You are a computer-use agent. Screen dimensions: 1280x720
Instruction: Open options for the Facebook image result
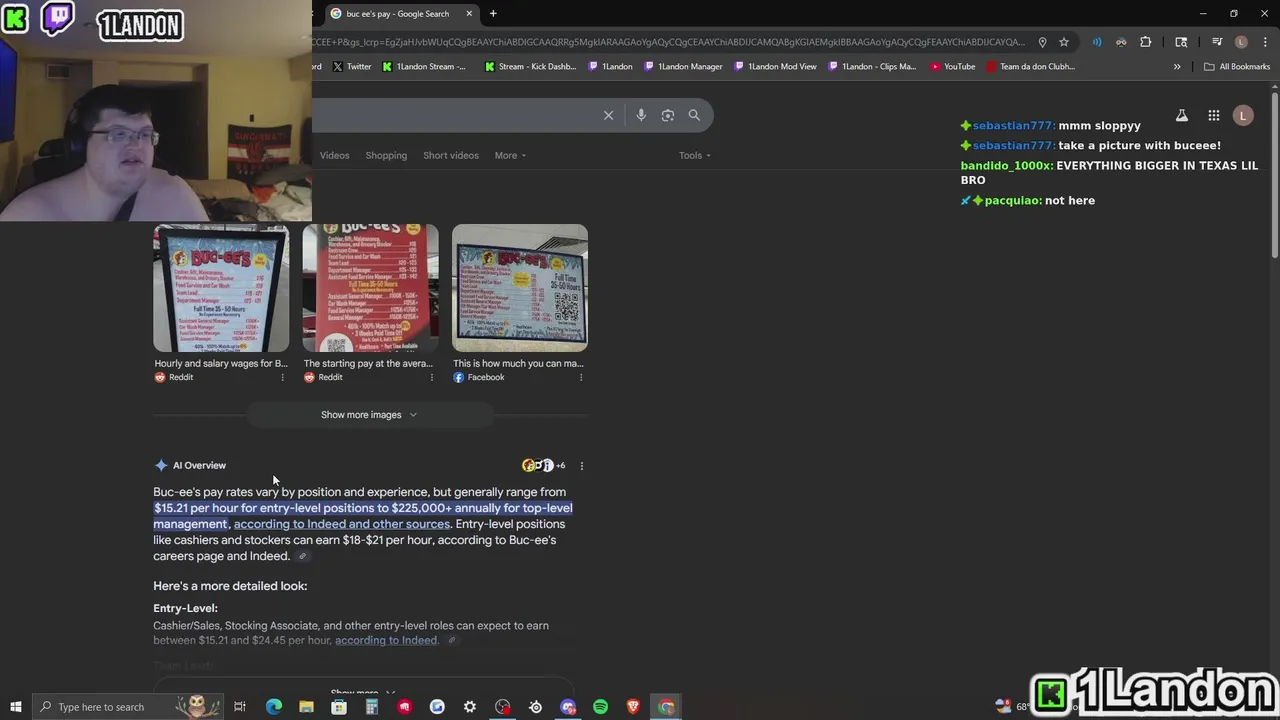point(581,377)
